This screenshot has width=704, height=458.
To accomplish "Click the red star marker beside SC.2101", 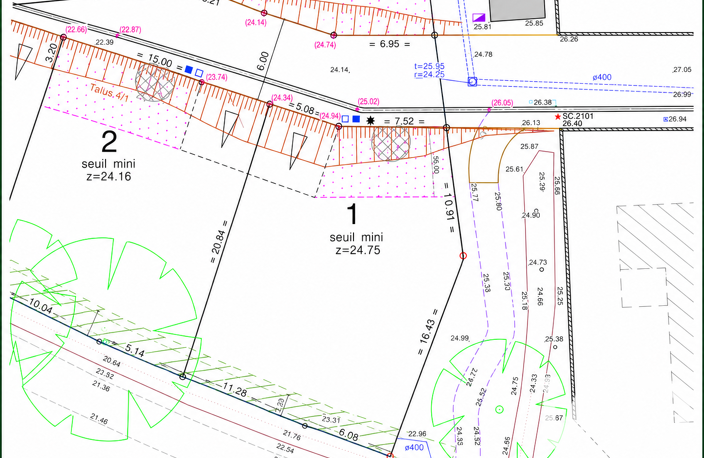I will (558, 117).
